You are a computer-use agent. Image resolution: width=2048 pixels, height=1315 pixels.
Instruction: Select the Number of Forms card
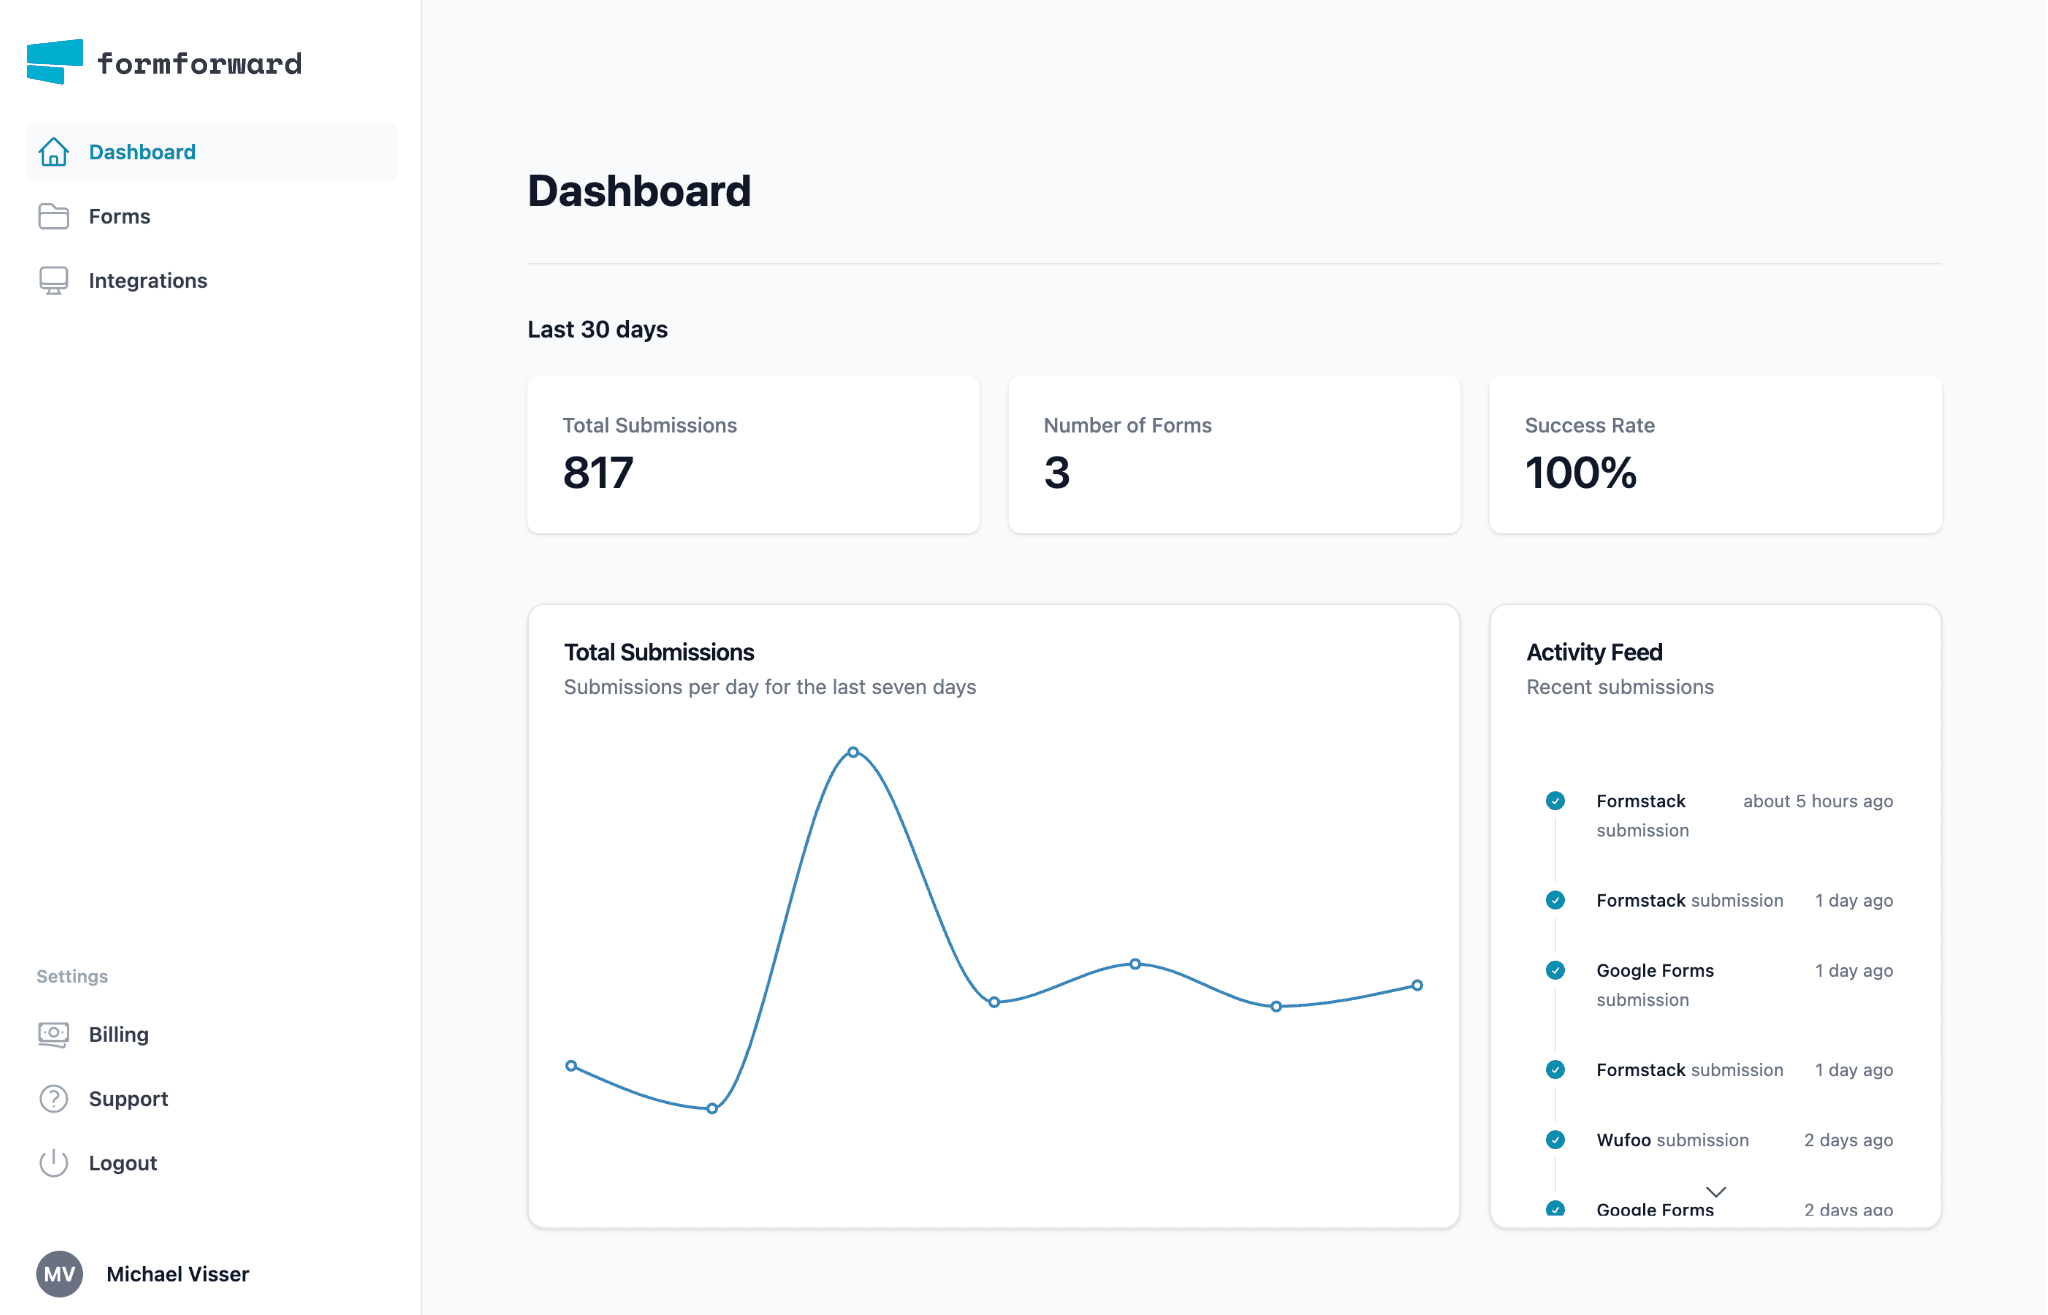click(x=1235, y=455)
